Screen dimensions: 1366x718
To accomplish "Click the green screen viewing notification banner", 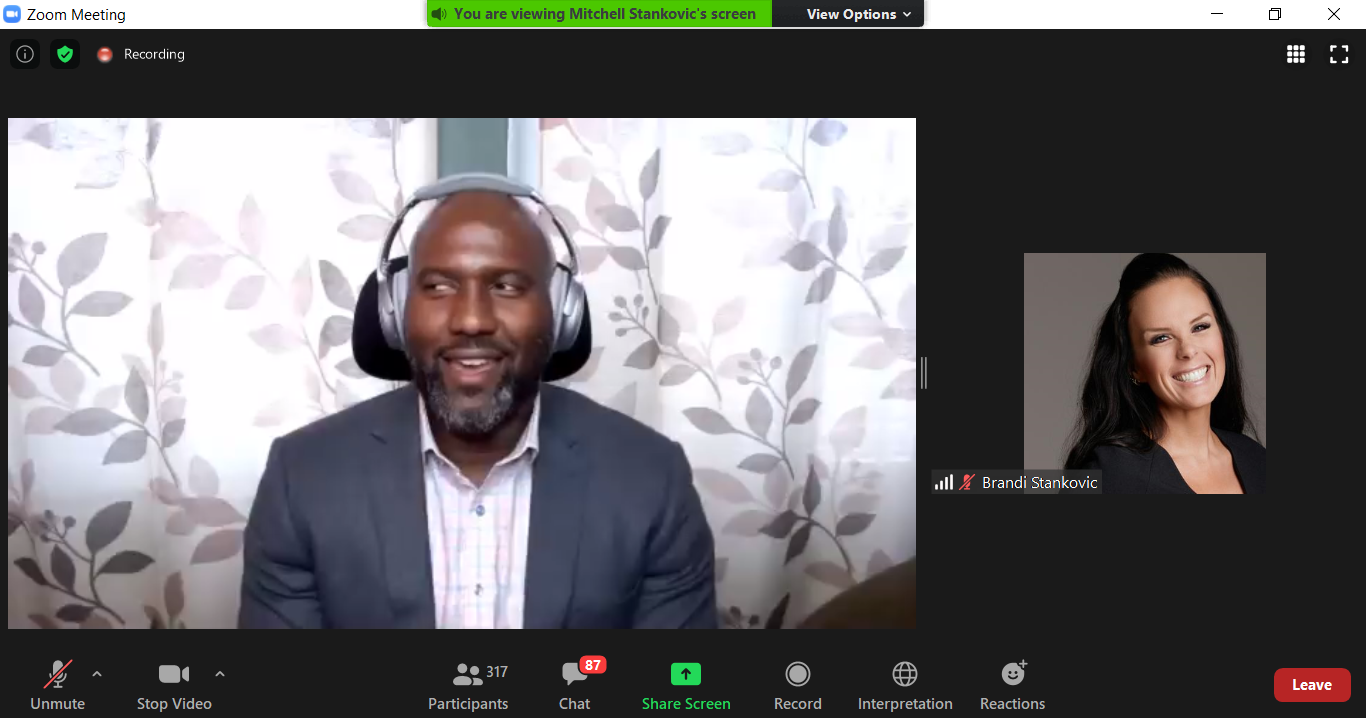I will click(600, 14).
